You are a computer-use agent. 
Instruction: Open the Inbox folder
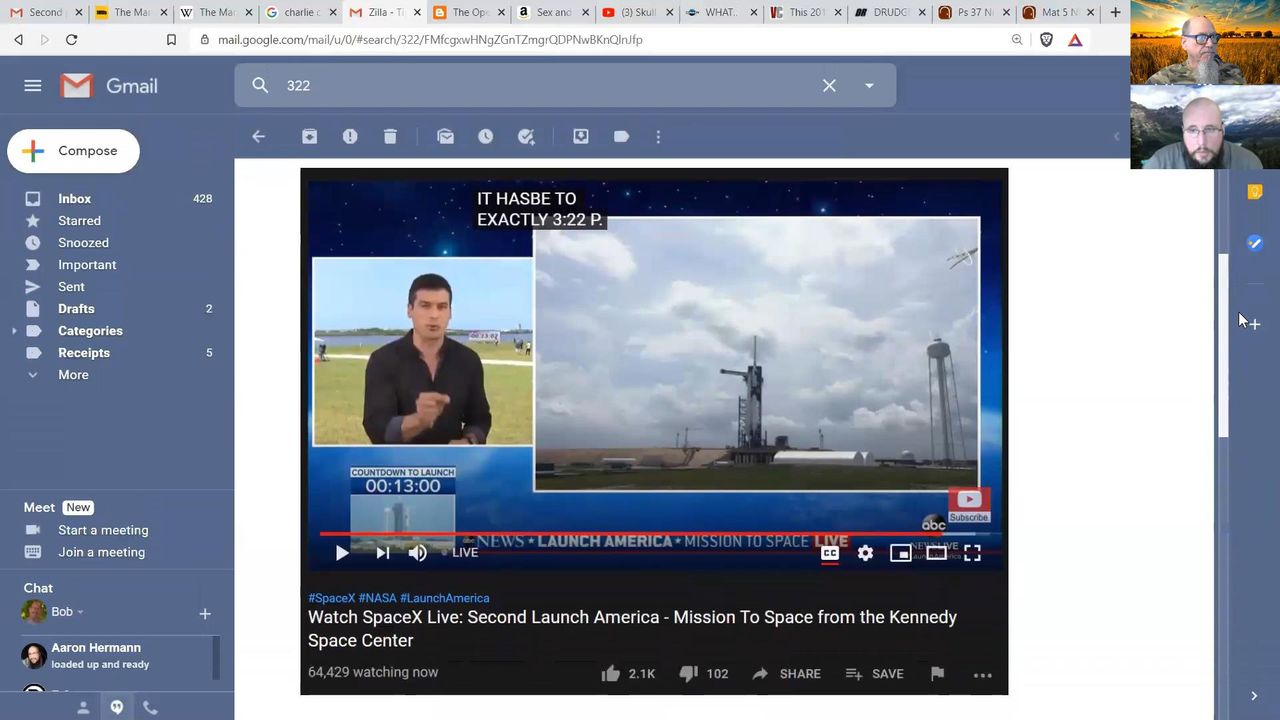(74, 199)
